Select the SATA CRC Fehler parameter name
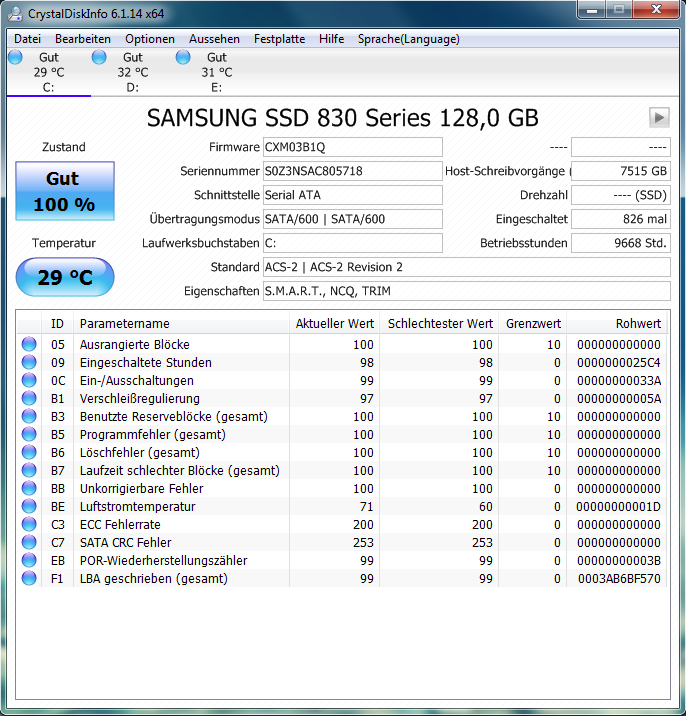Viewport: 686px width, 716px height. [126, 542]
